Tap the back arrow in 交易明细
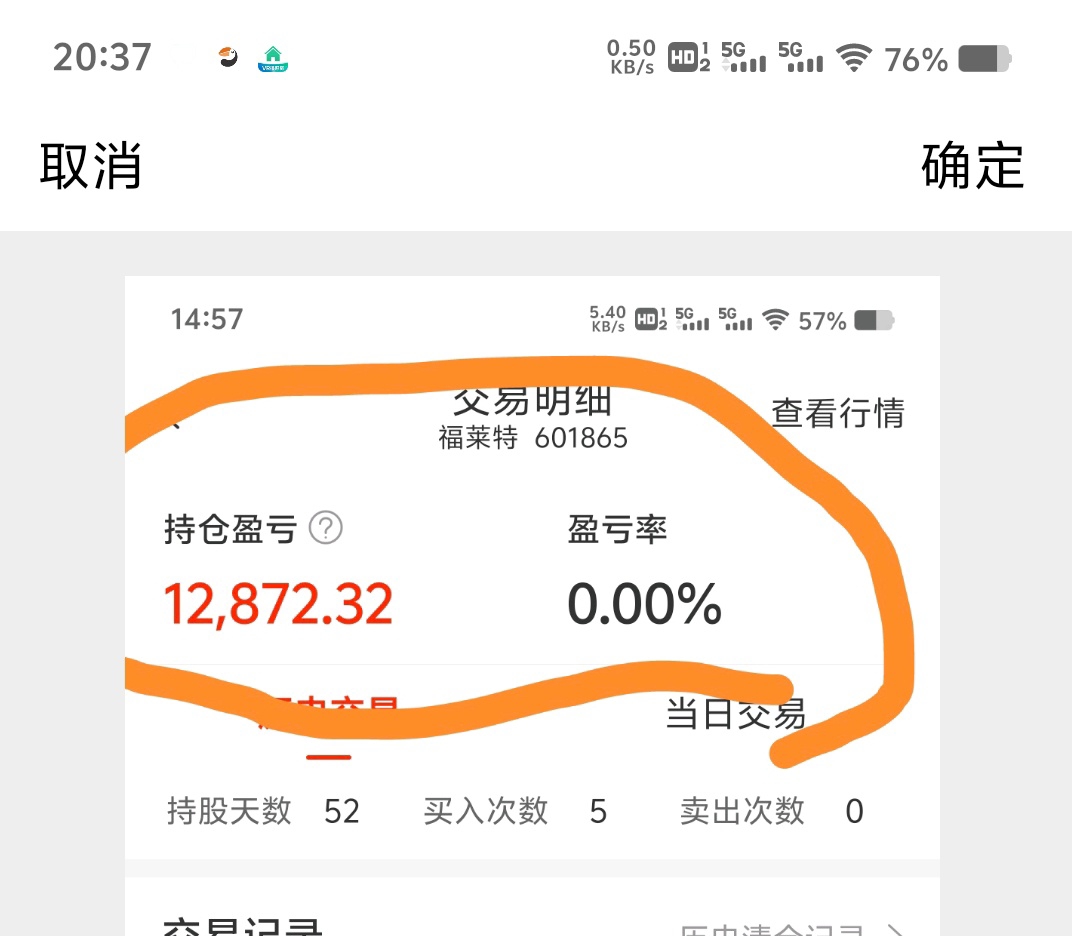Screen dimensions: 1072x936 tap(175, 425)
